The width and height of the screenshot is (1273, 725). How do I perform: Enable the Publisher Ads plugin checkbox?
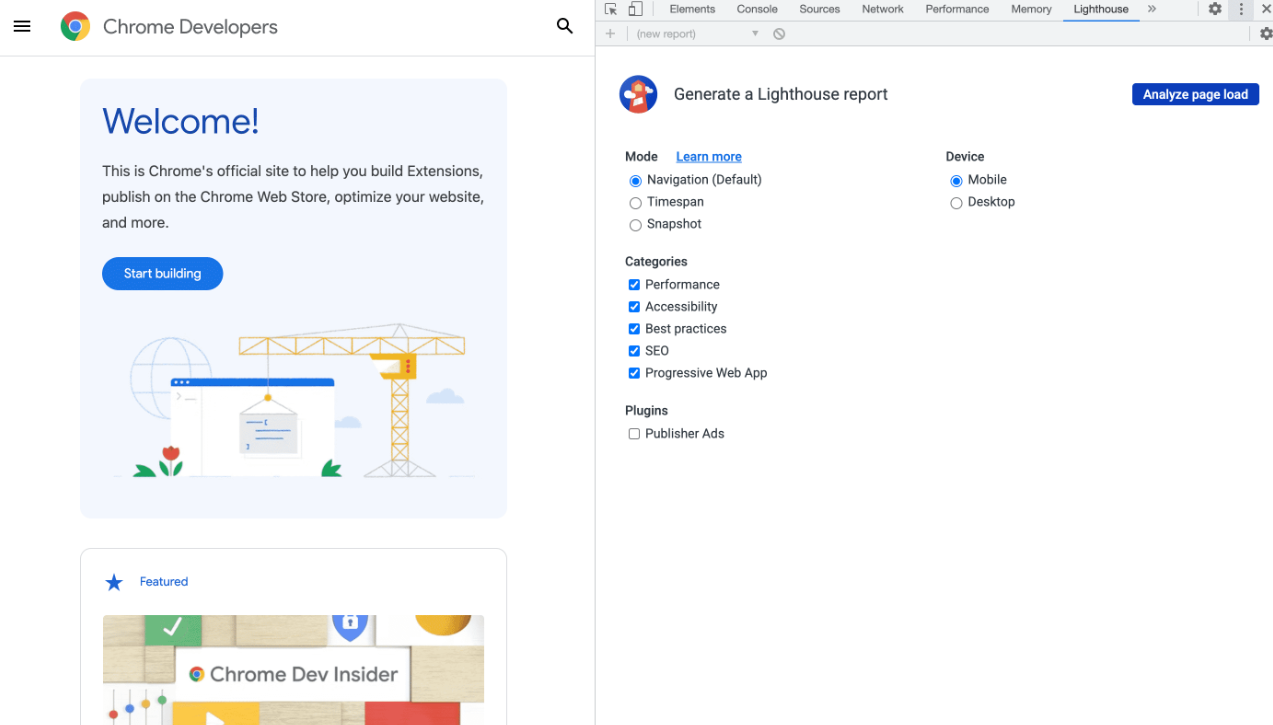634,434
